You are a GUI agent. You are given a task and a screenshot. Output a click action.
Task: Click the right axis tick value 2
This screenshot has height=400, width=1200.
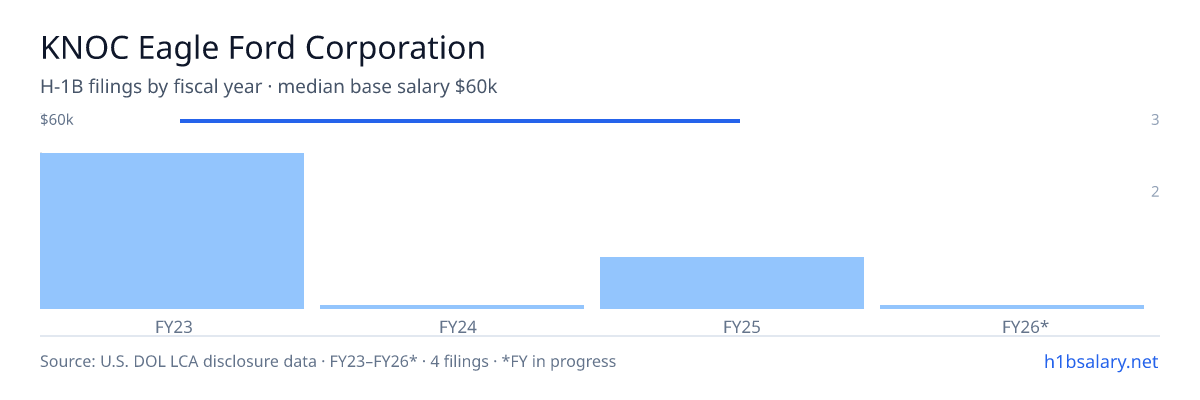[1155, 192]
